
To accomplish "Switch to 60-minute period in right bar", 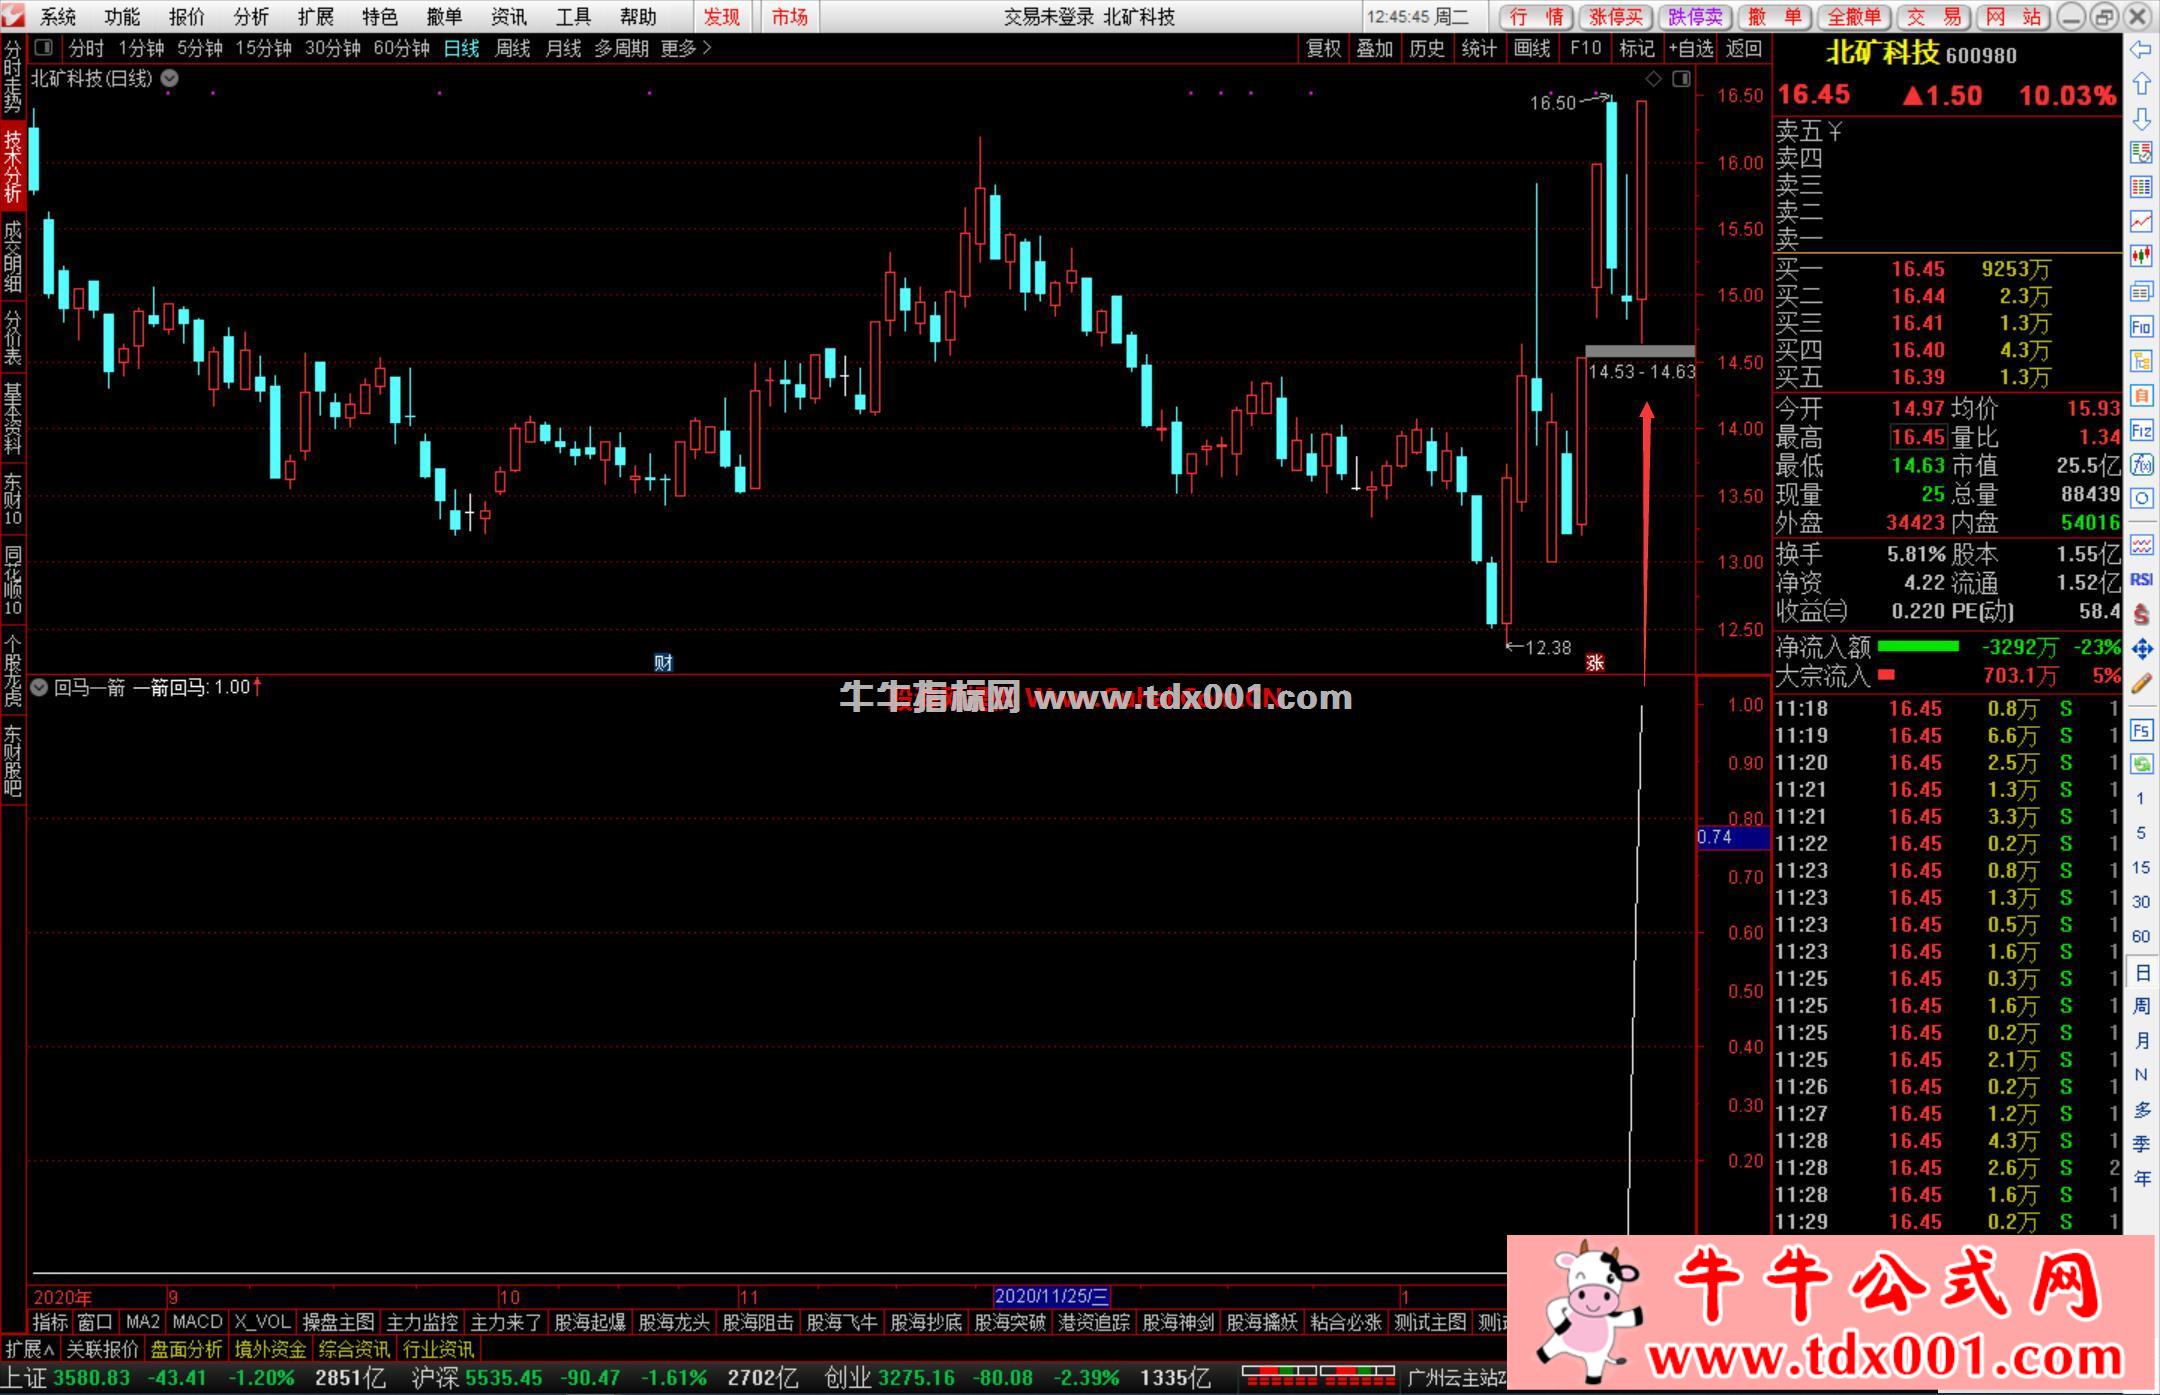I will 2141,937.
